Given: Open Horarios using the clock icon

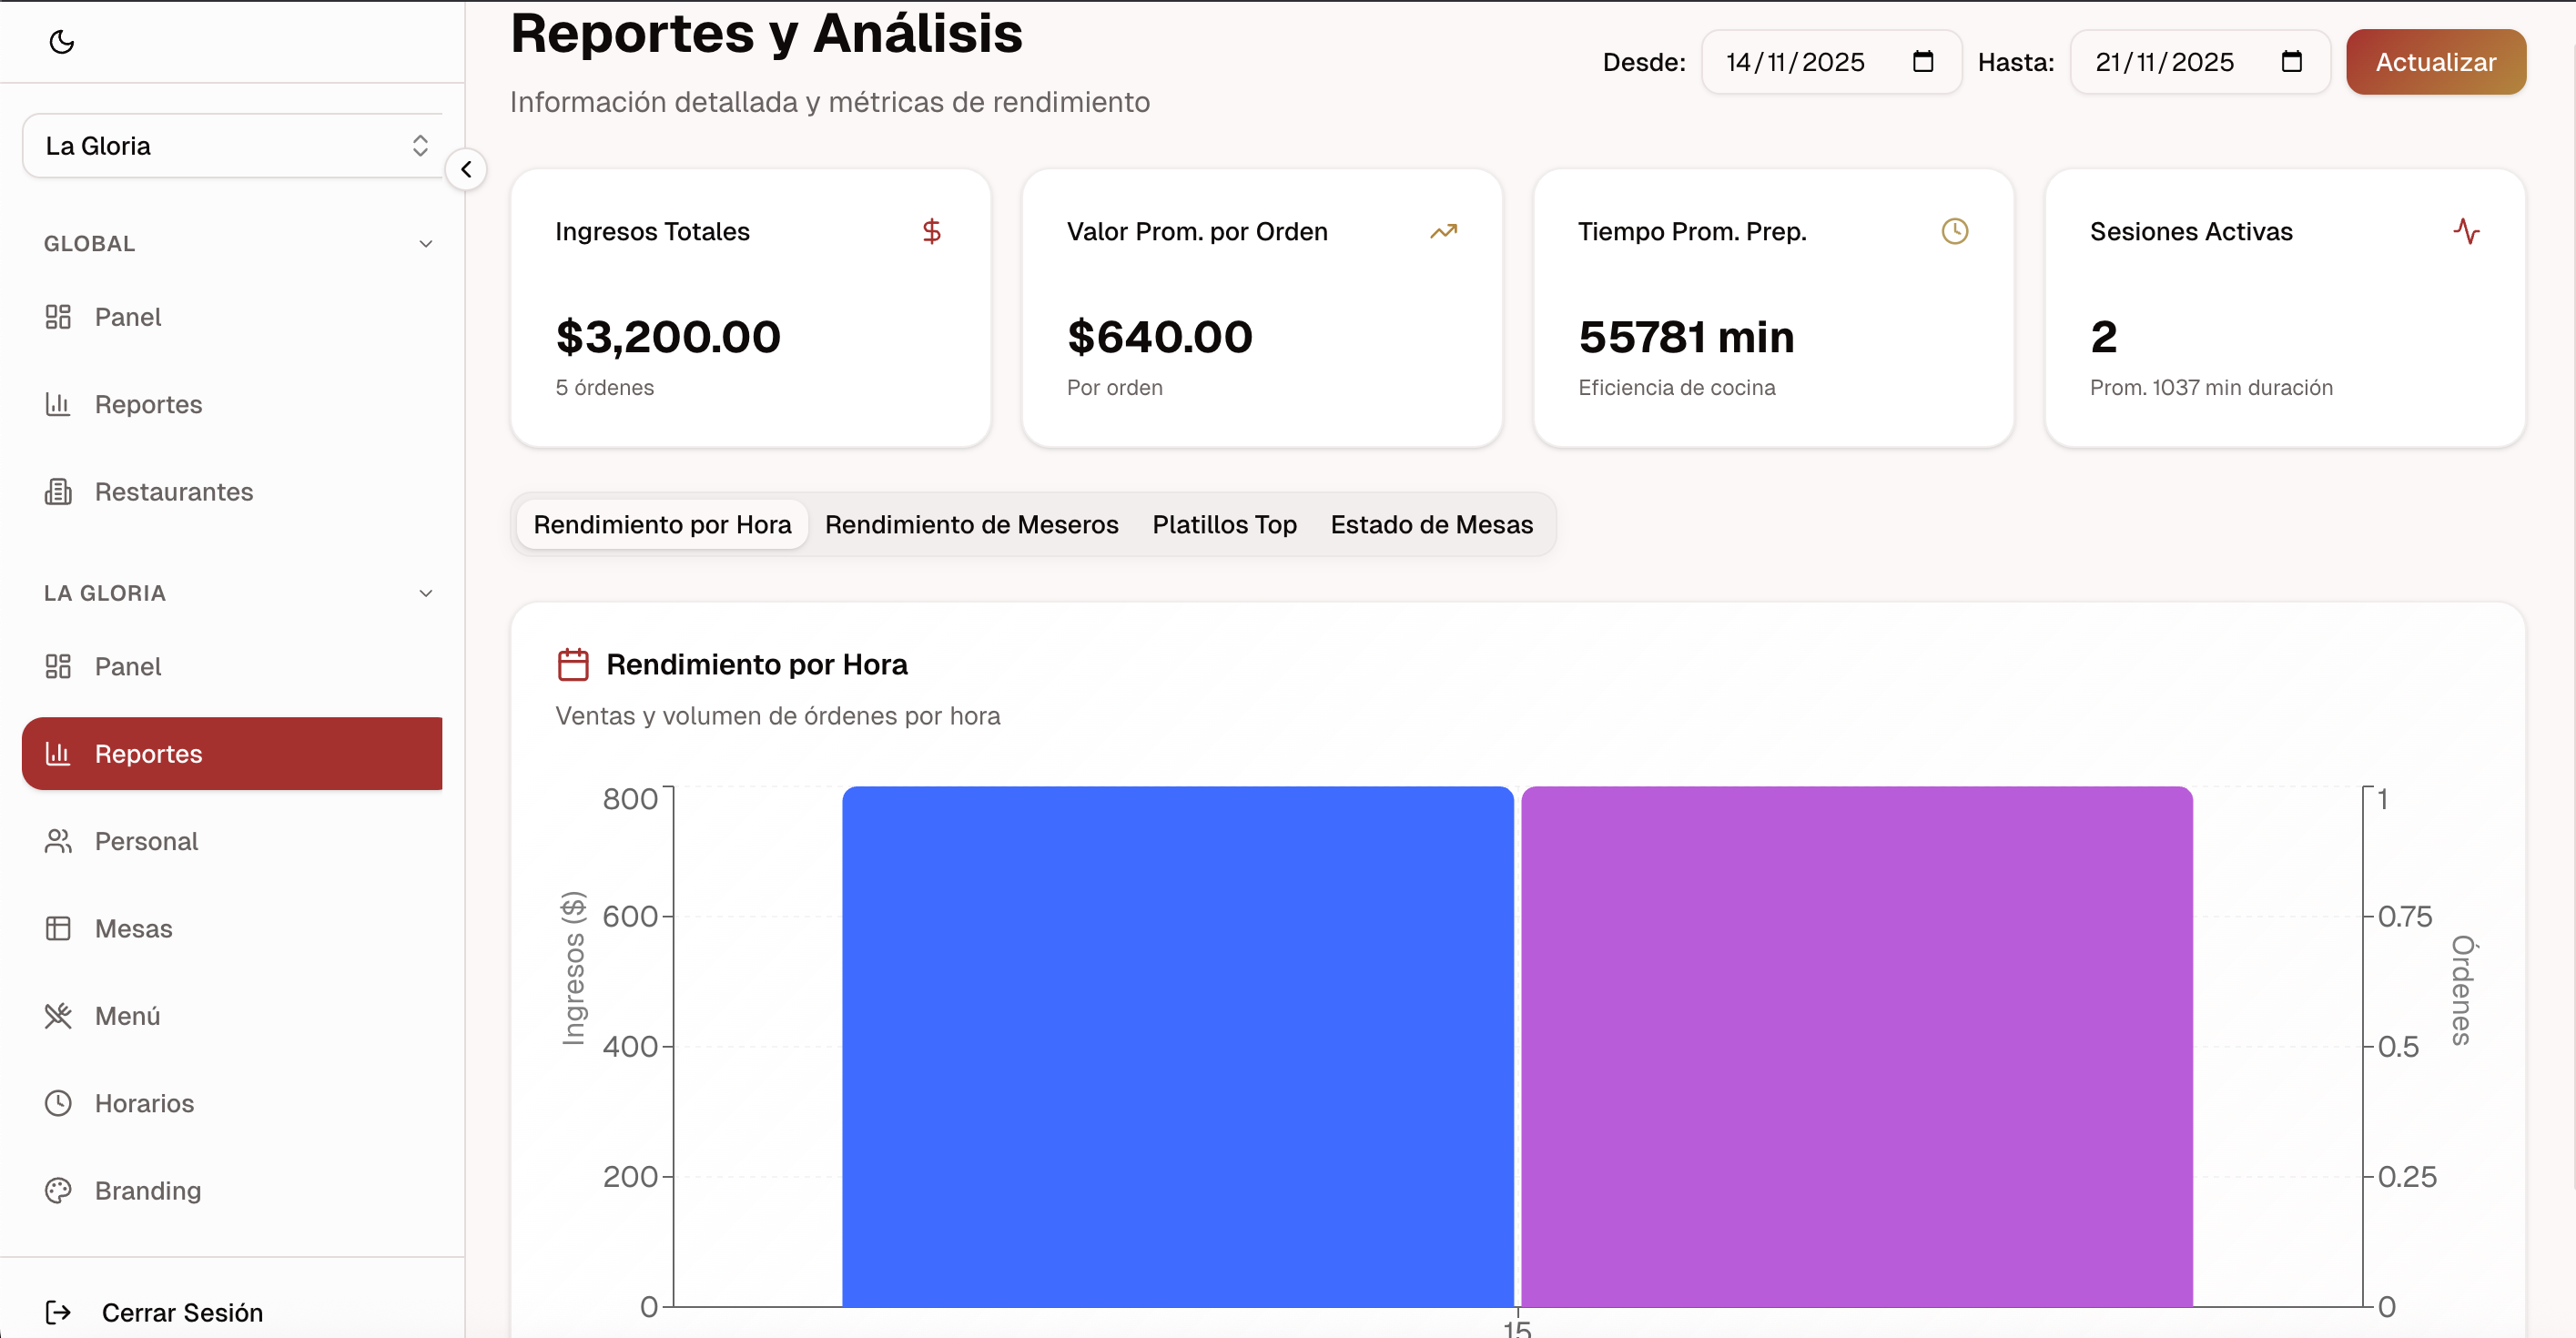Looking at the screenshot, I should coord(58,1103).
